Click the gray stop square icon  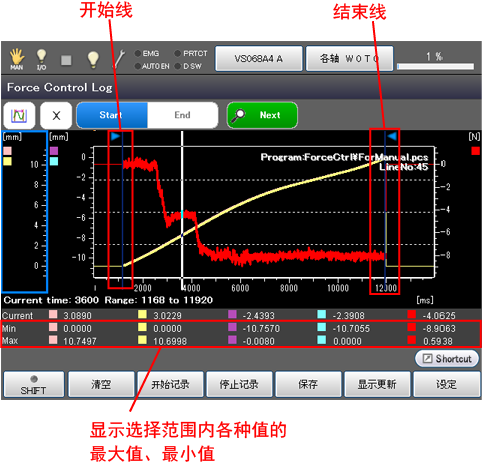tap(66, 60)
